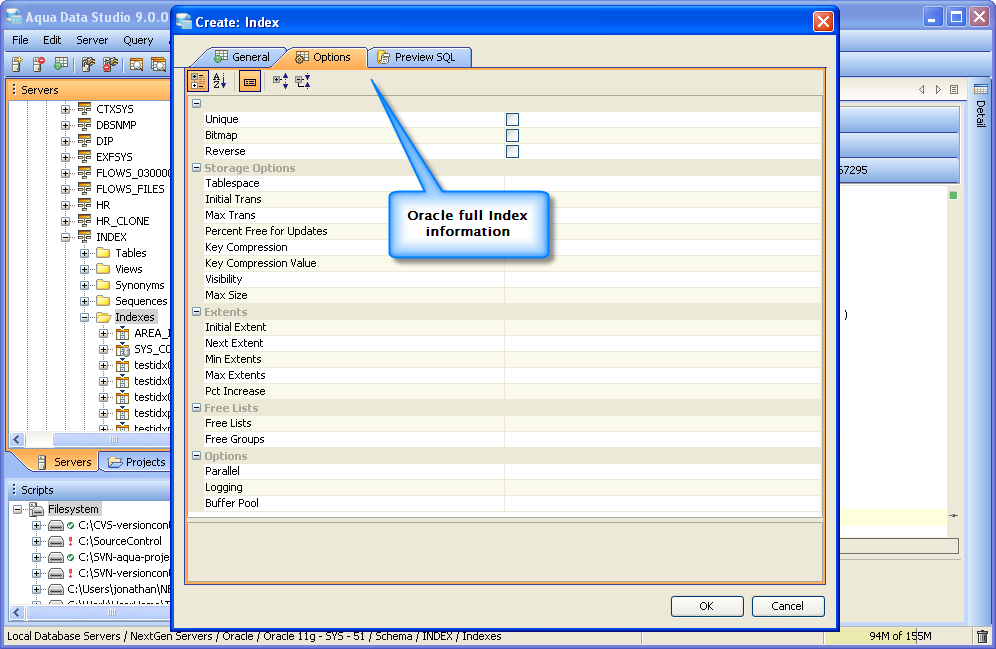The width and height of the screenshot is (996, 649).
Task: Select the Servers tab at bottom of panel
Action: (64, 462)
